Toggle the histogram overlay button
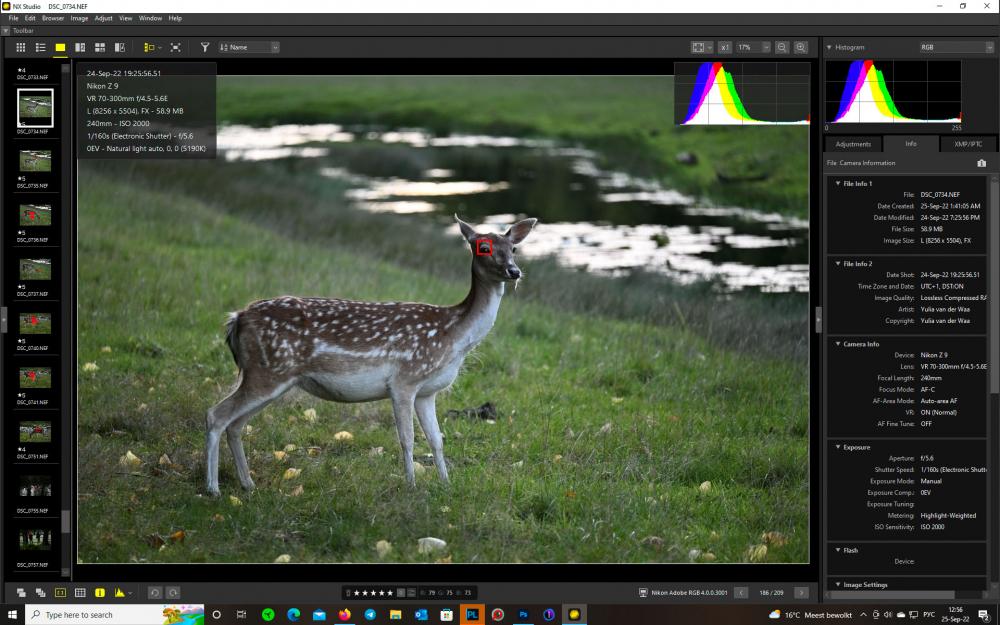The image size is (1000, 625). (119, 592)
